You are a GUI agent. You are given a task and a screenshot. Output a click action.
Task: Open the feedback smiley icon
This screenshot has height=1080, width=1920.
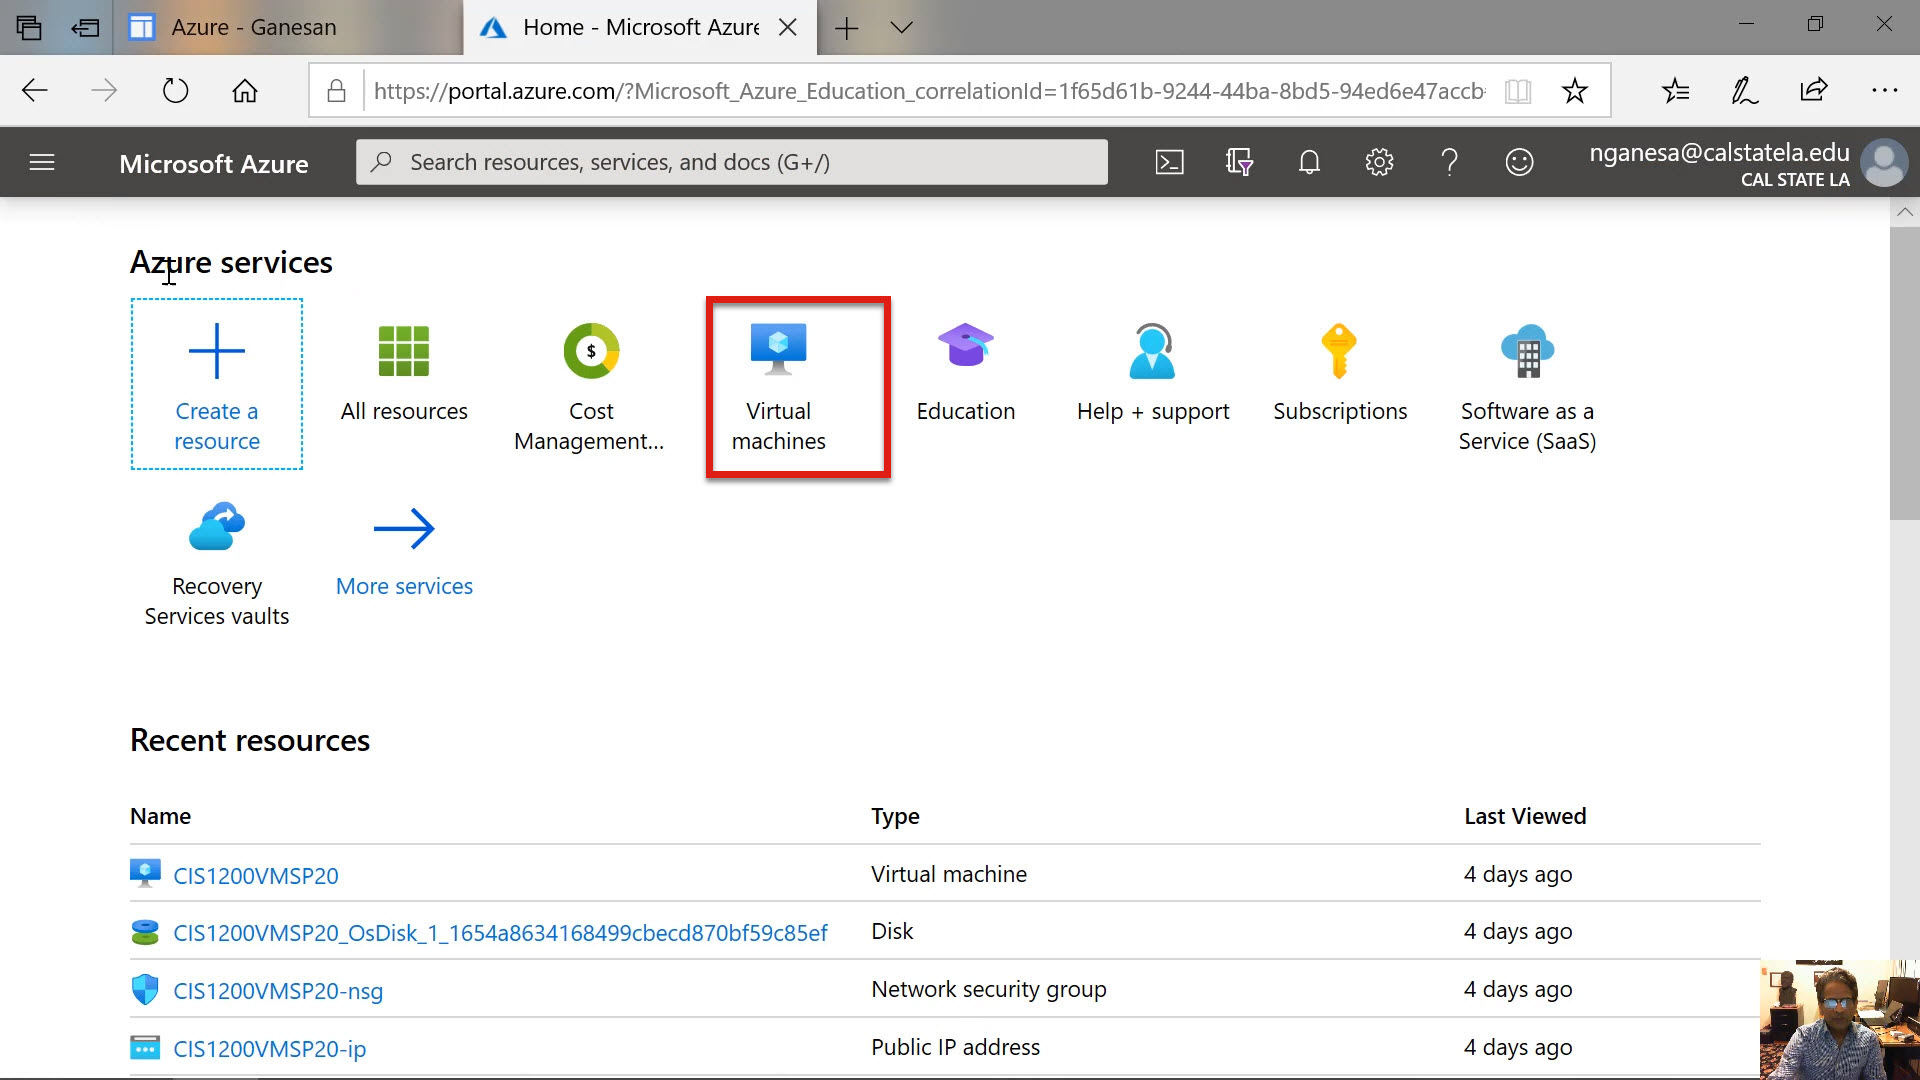click(x=1519, y=162)
